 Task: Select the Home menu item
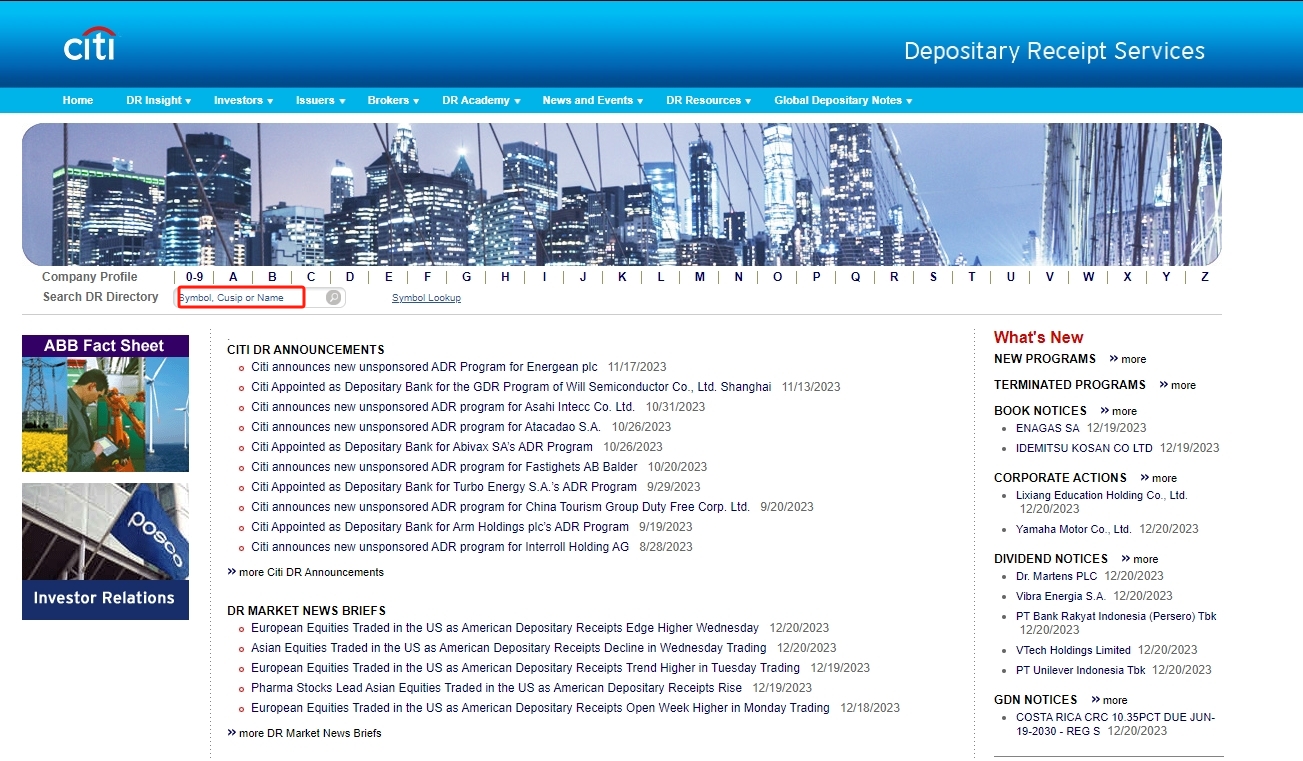click(x=77, y=100)
